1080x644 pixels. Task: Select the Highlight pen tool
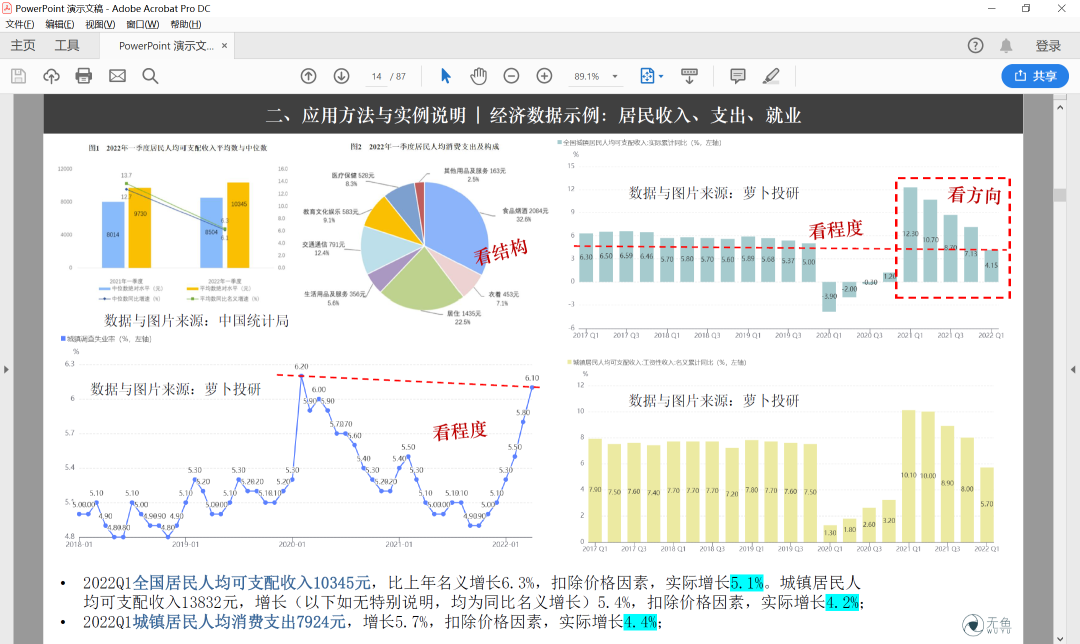click(771, 76)
